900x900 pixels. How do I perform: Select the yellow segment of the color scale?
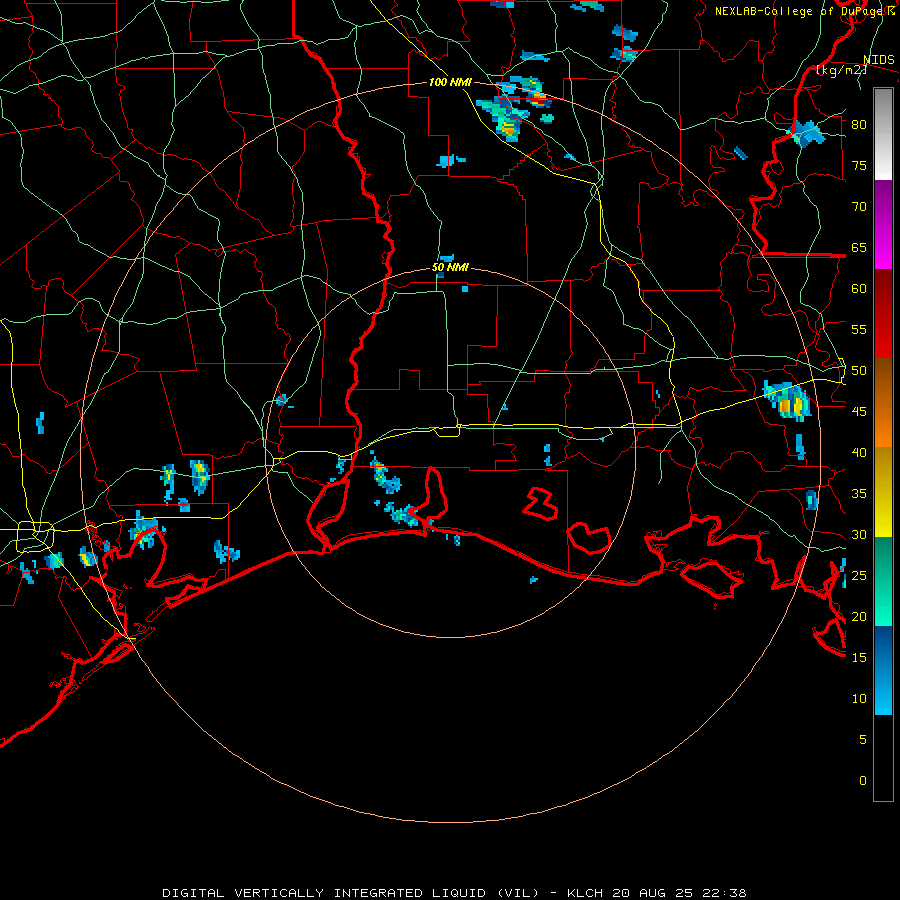click(x=883, y=492)
